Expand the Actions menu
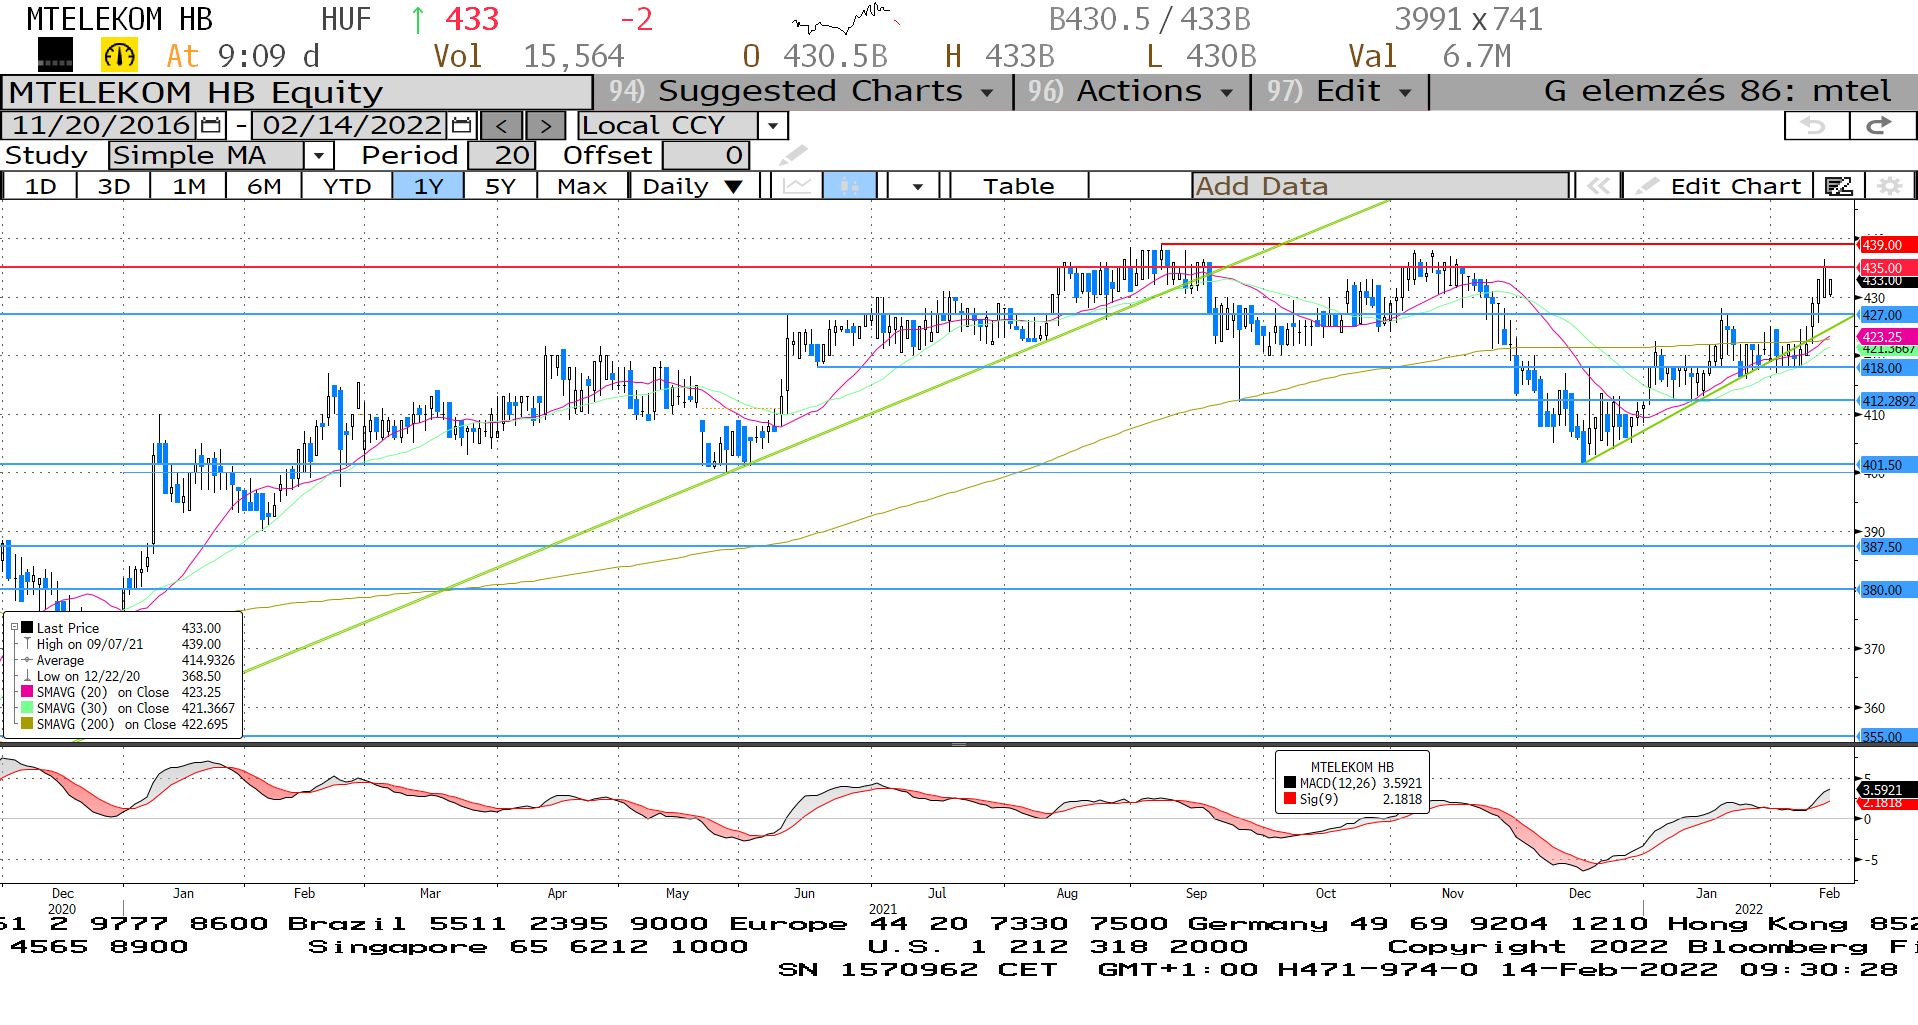 [x=1131, y=91]
